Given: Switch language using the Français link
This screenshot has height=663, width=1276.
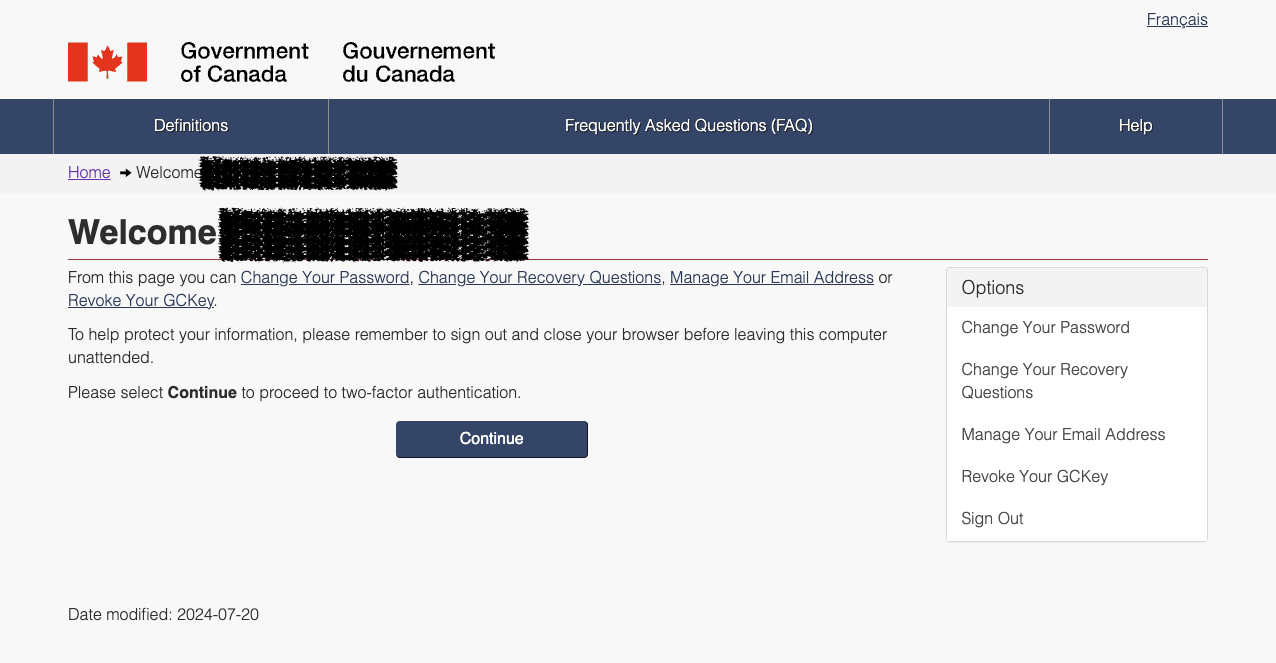Looking at the screenshot, I should click(x=1177, y=20).
